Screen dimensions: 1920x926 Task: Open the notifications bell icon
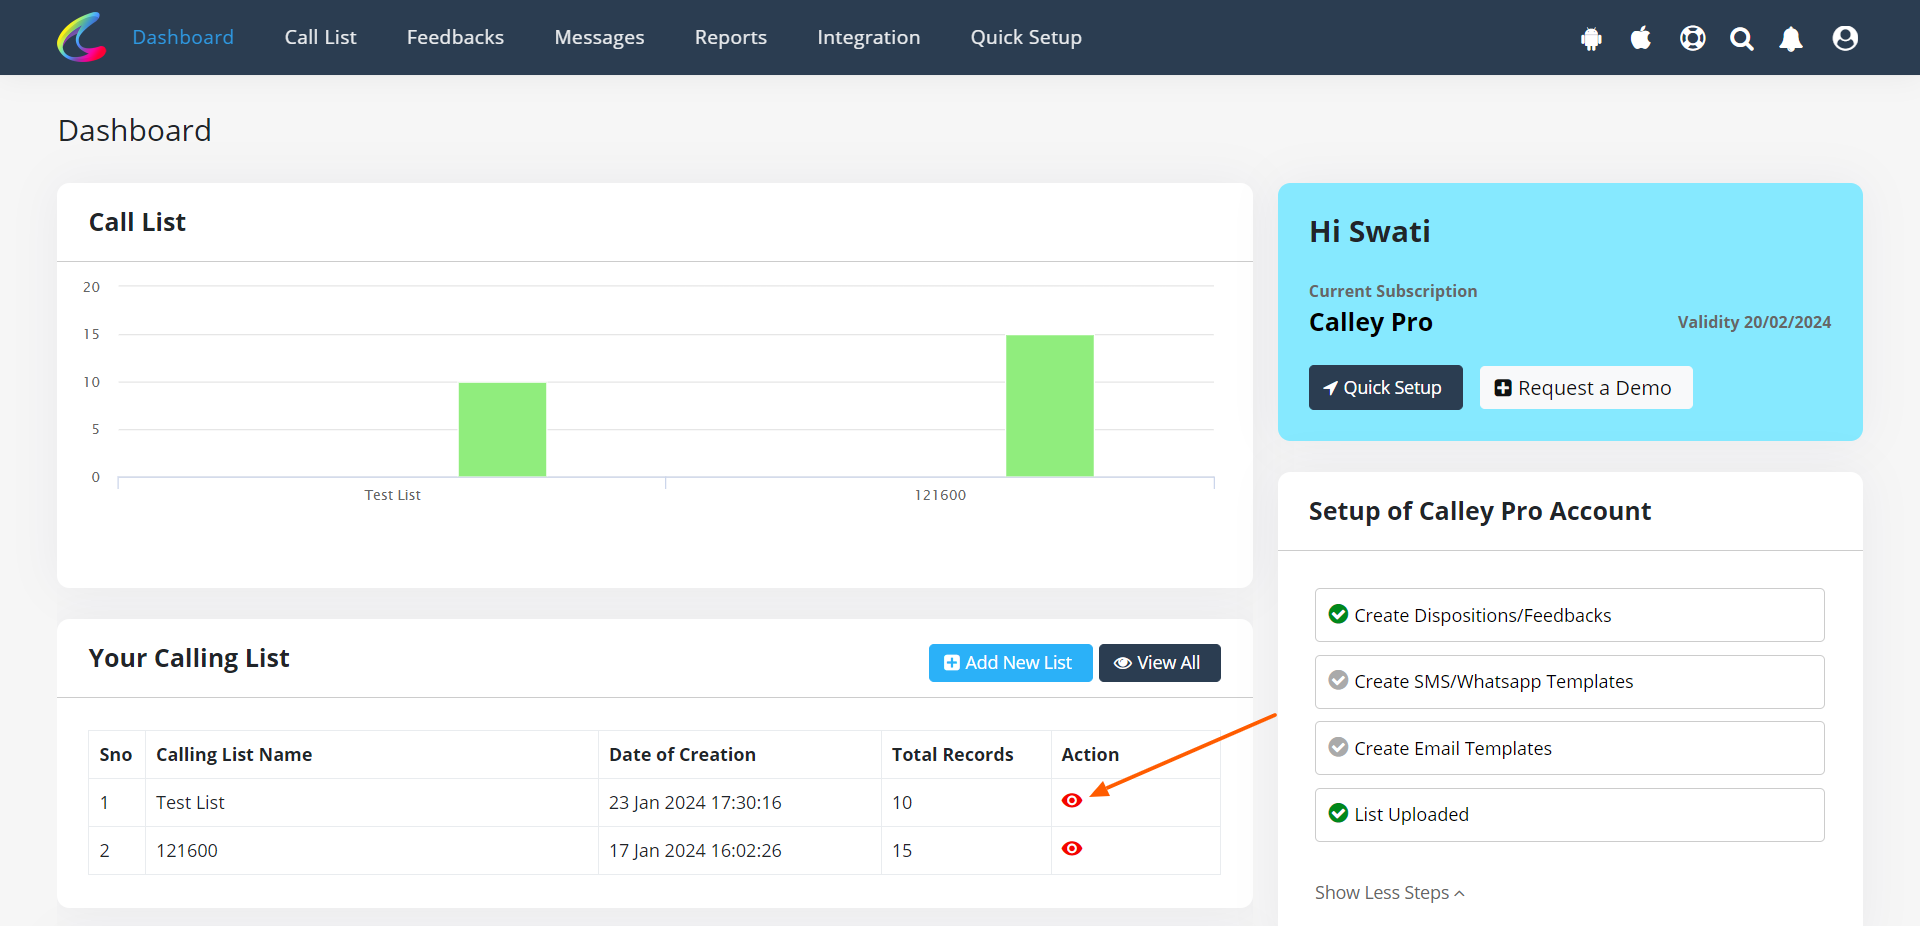(x=1791, y=39)
